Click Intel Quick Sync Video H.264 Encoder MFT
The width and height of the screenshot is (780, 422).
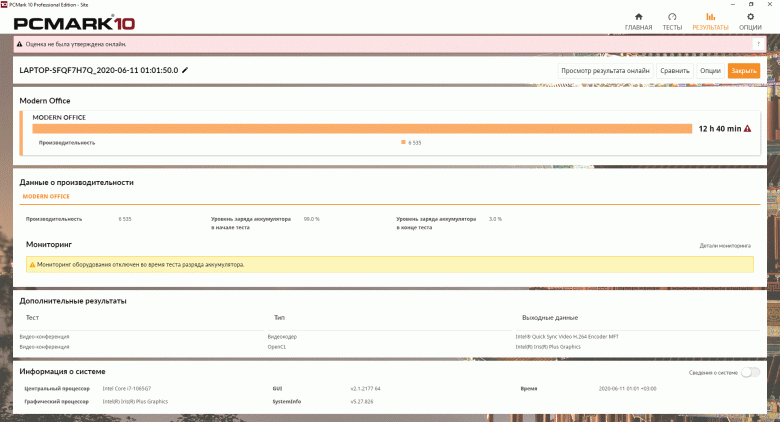(x=567, y=337)
